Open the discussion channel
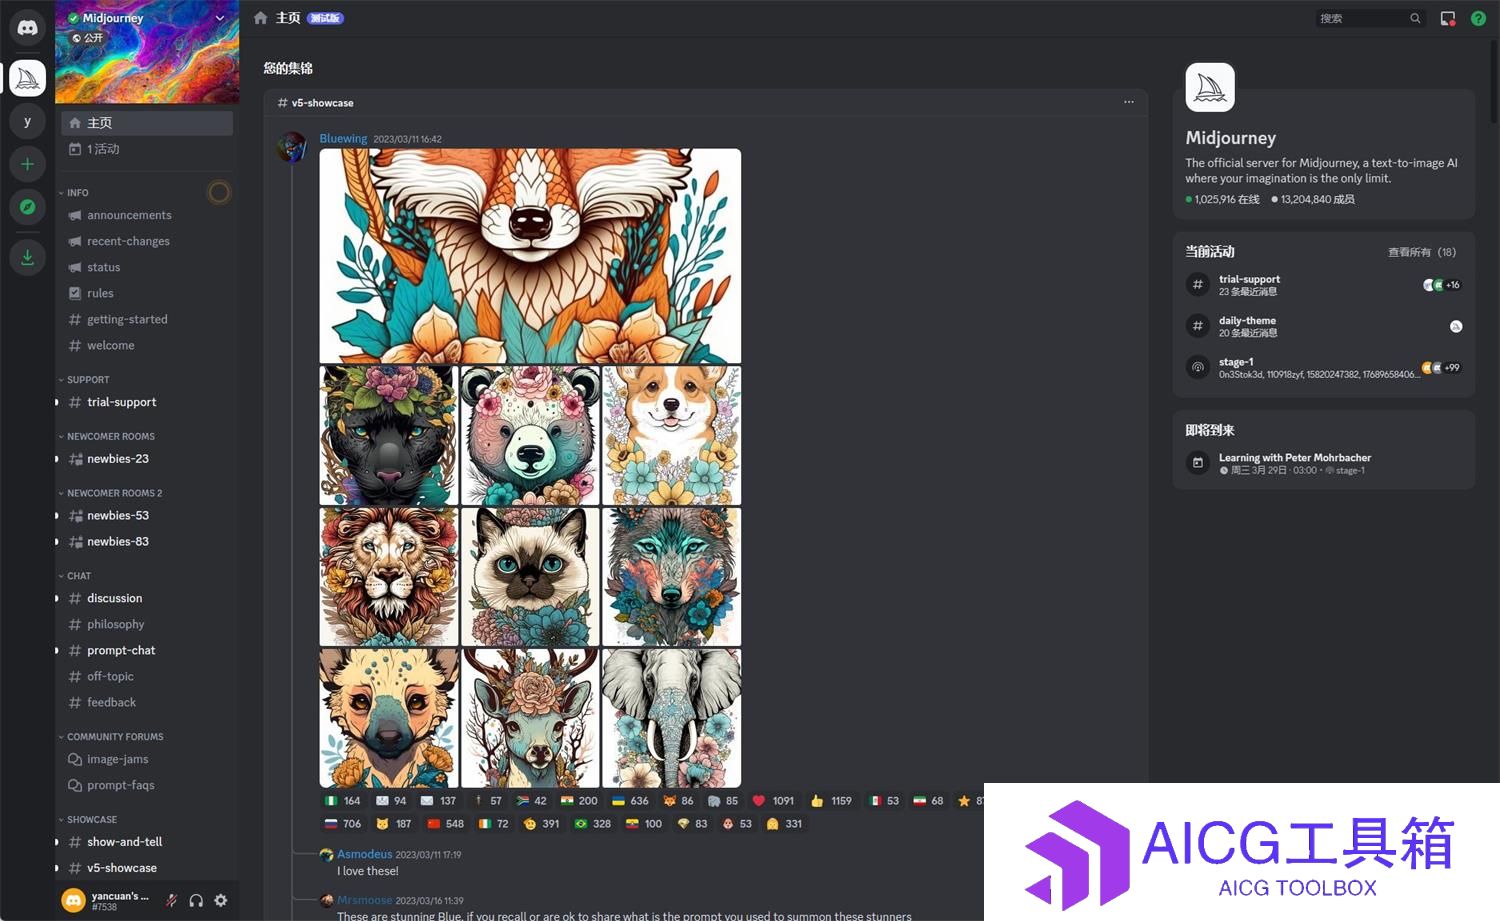 click(x=147, y=598)
